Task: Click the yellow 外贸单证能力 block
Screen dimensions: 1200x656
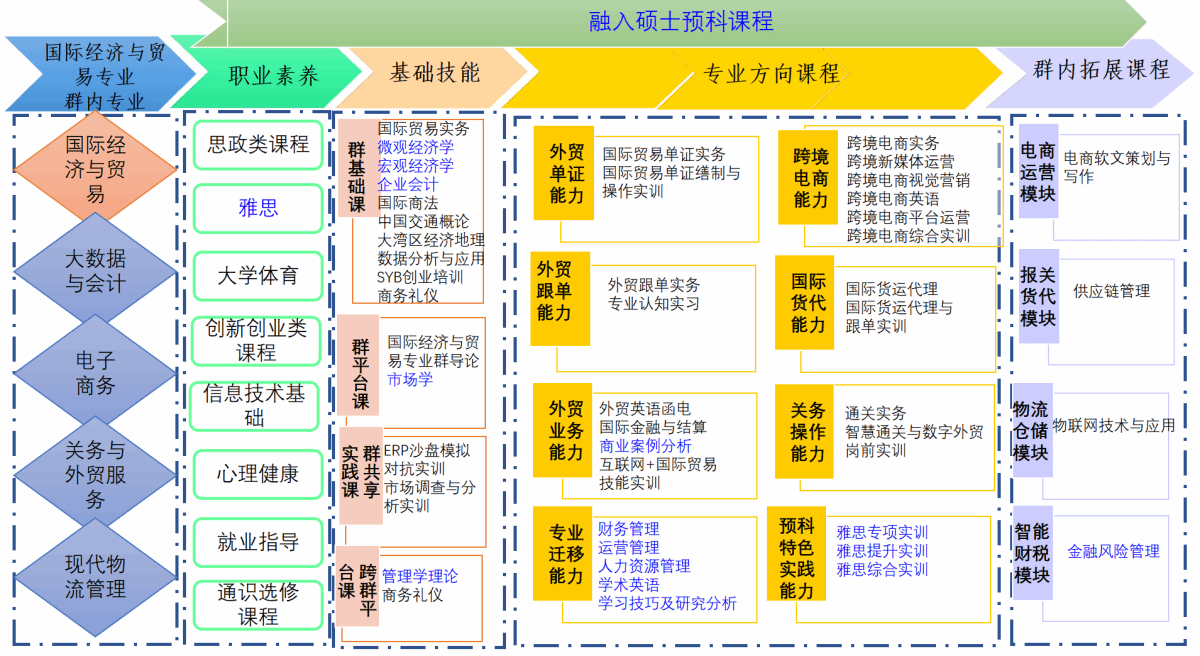Action: pos(565,172)
